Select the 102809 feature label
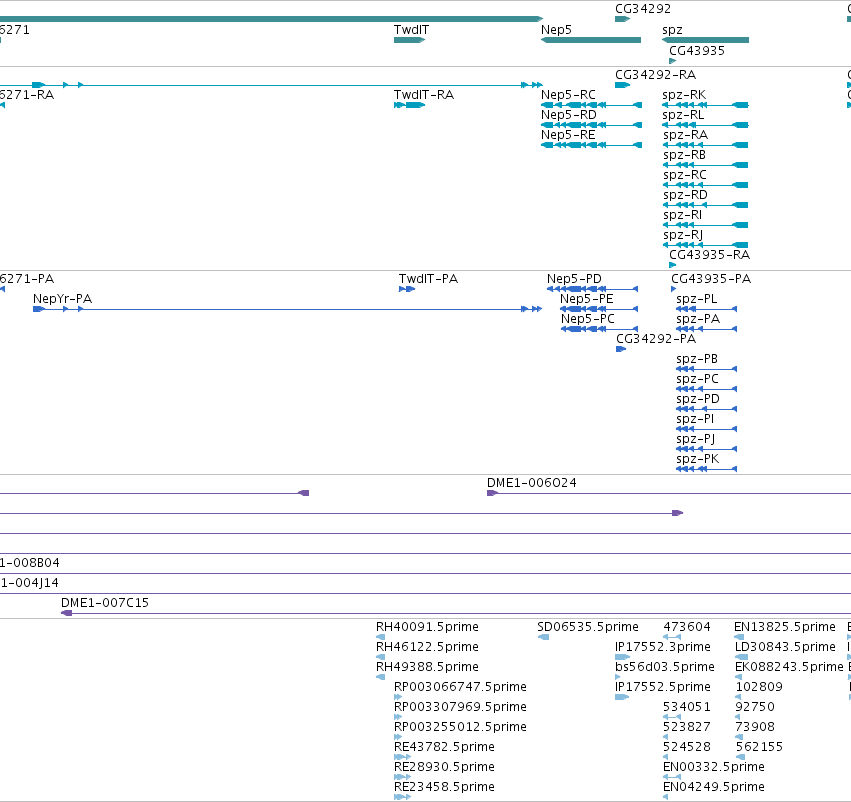 [x=759, y=687]
